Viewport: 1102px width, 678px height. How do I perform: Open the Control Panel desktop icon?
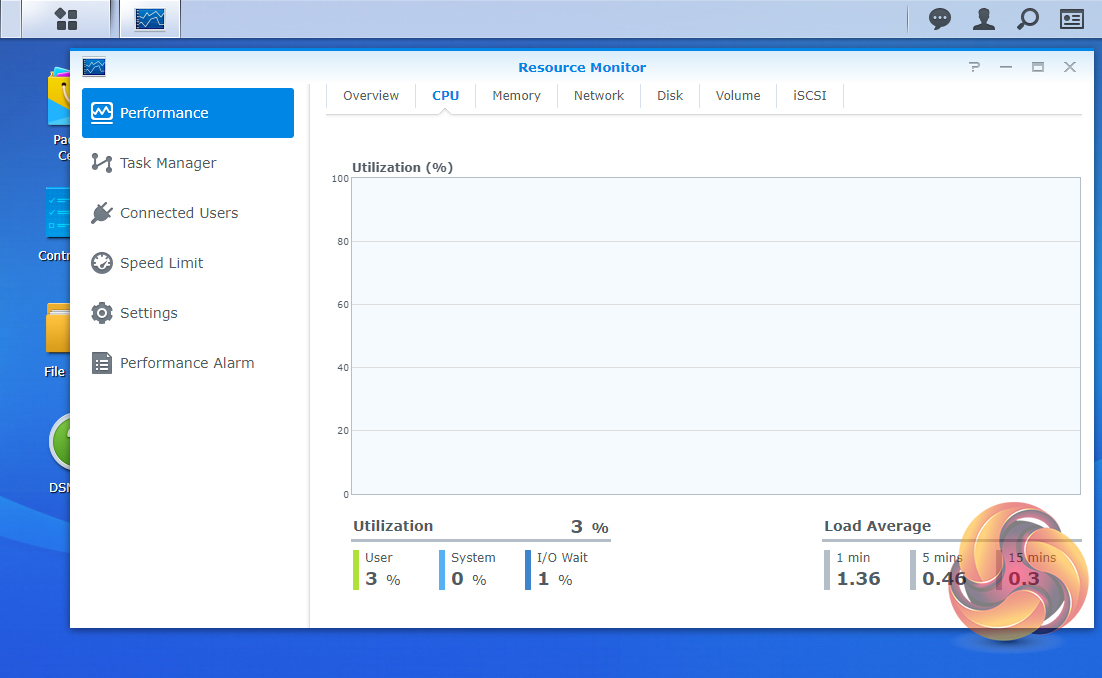[x=57, y=215]
